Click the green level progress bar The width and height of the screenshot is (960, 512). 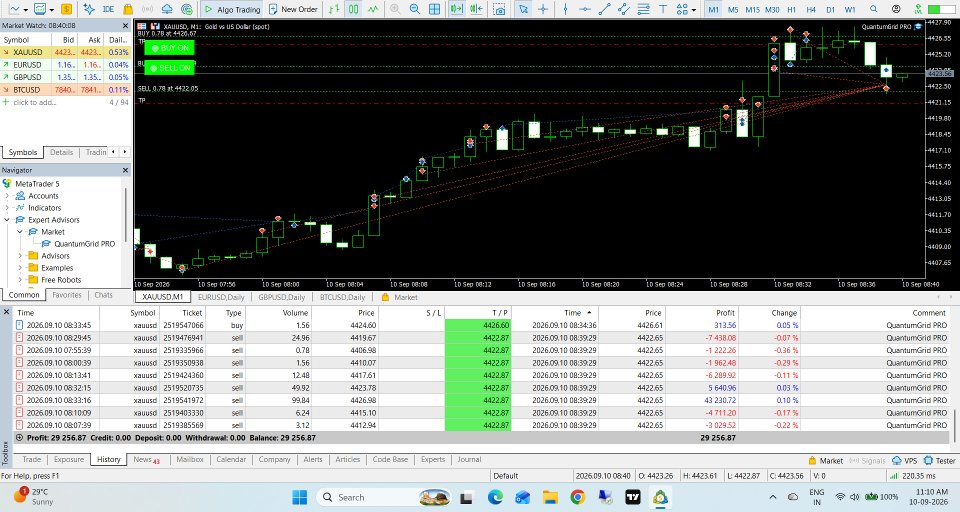[942, 9]
